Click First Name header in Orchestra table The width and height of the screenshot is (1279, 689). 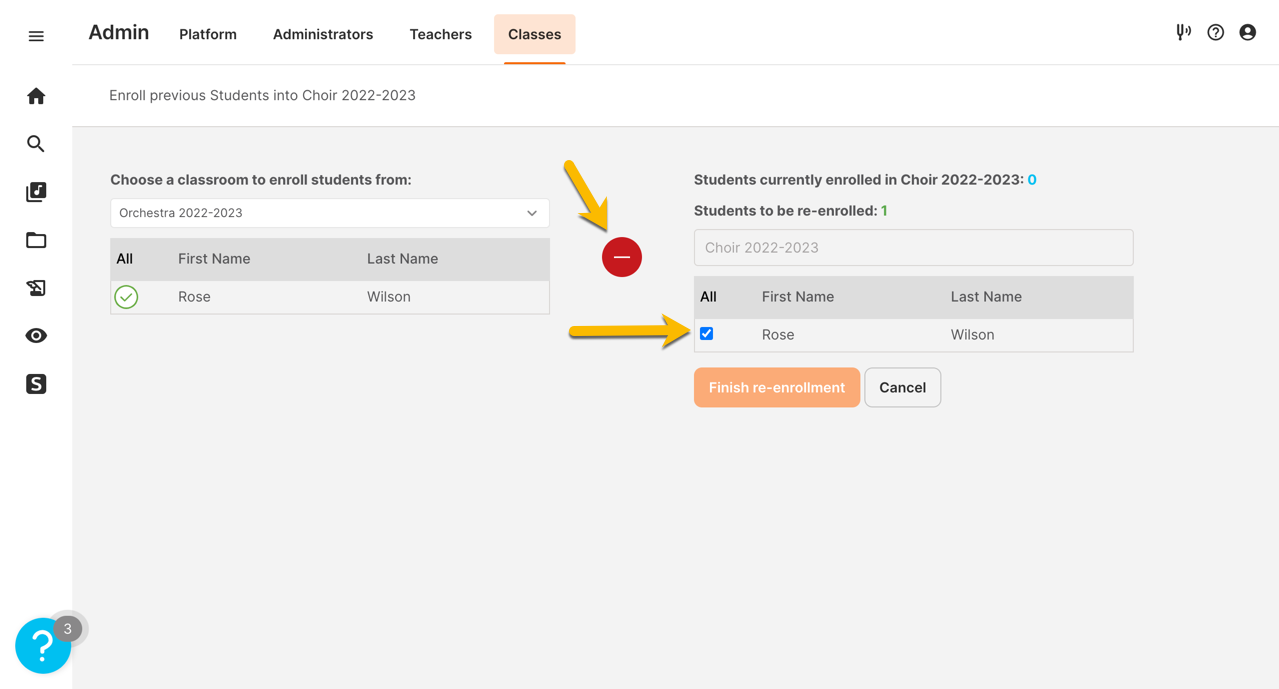pos(214,259)
